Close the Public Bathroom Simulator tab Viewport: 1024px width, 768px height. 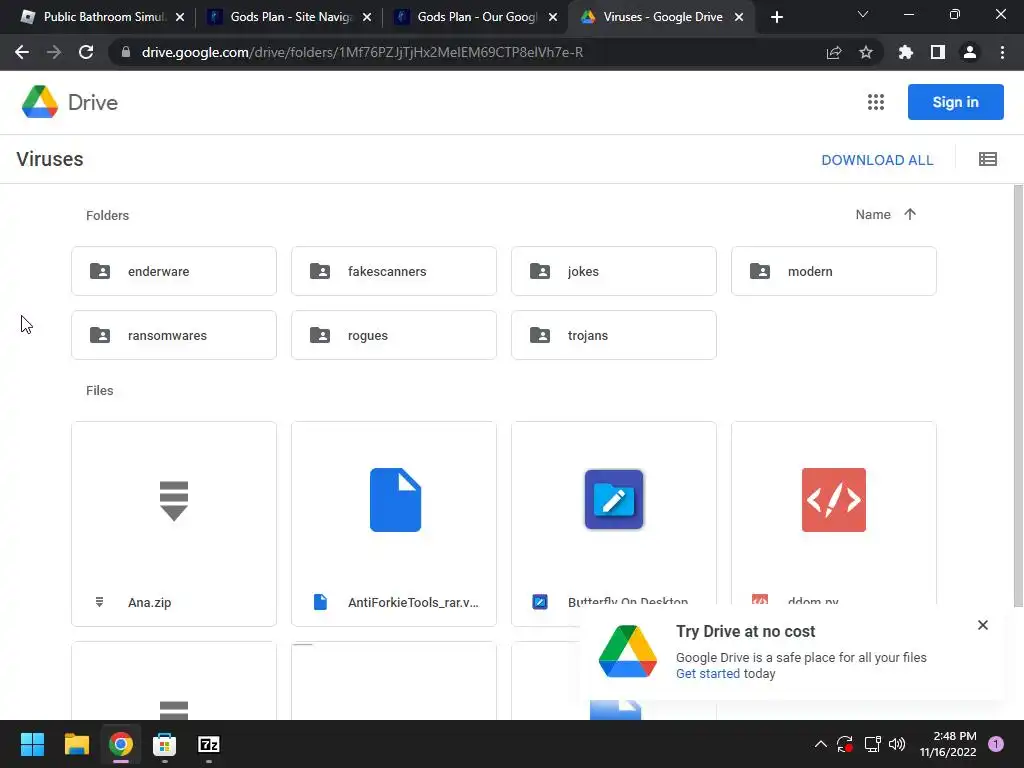click(180, 17)
